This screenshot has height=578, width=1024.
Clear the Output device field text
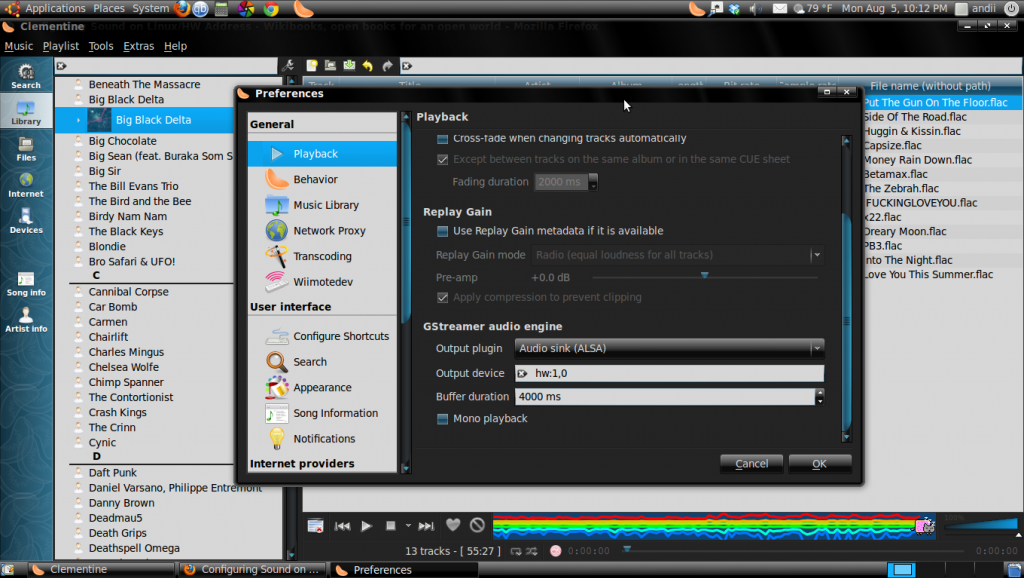[x=522, y=374]
